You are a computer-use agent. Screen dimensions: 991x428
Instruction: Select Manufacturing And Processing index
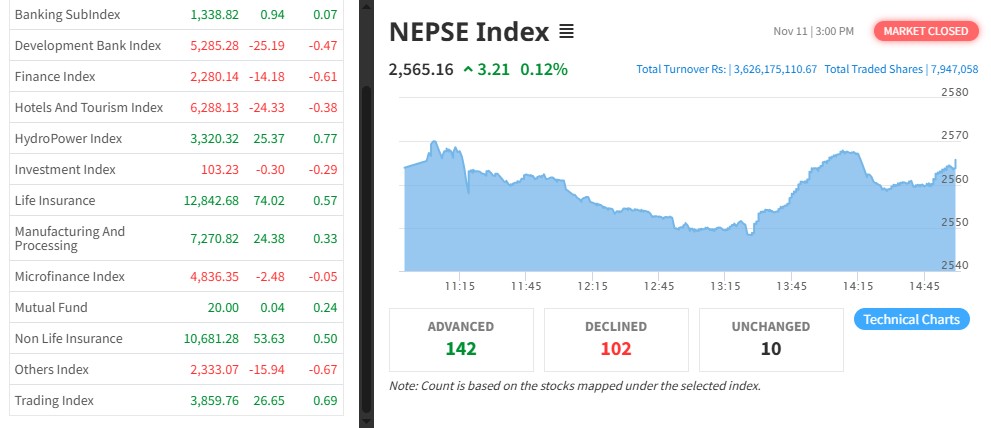pyautogui.click(x=70, y=238)
